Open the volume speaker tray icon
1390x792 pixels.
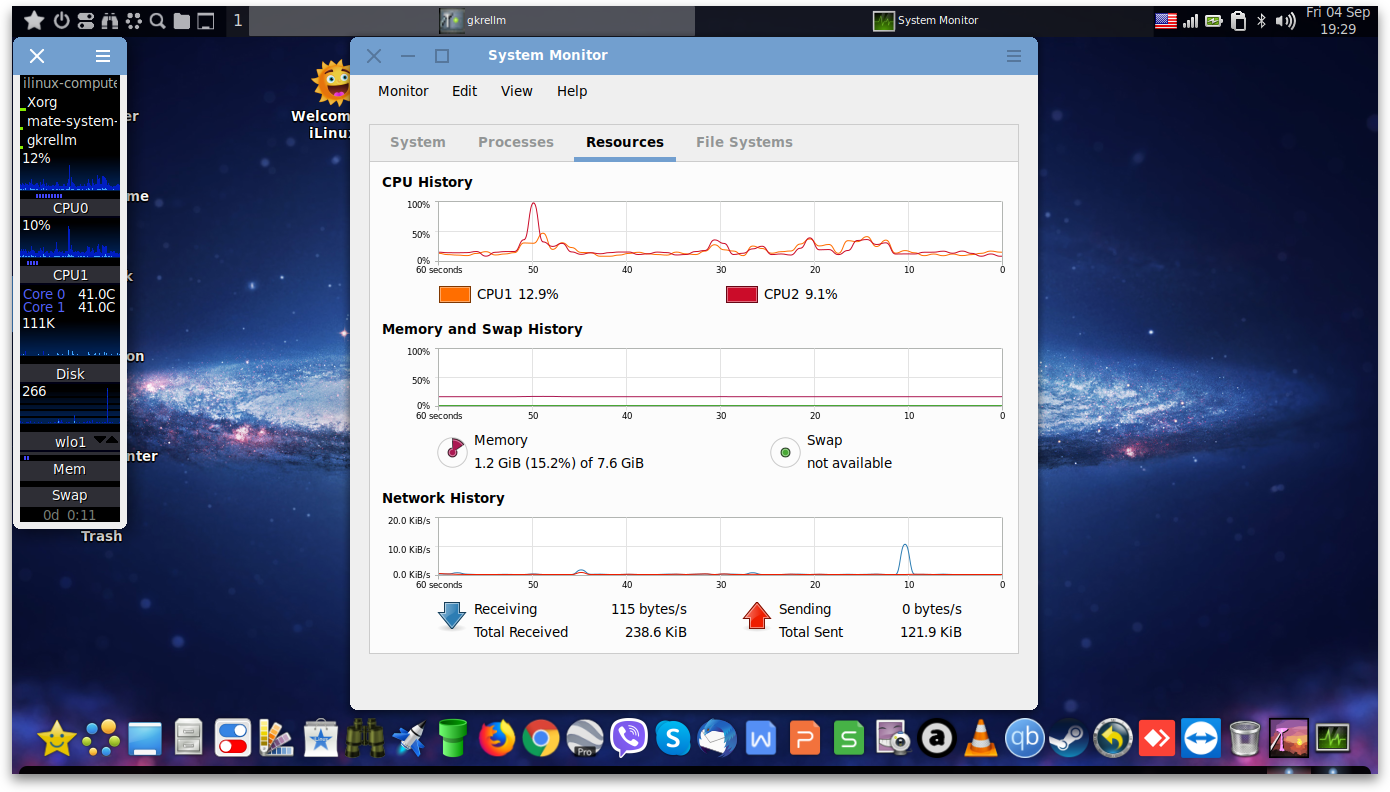1286,20
